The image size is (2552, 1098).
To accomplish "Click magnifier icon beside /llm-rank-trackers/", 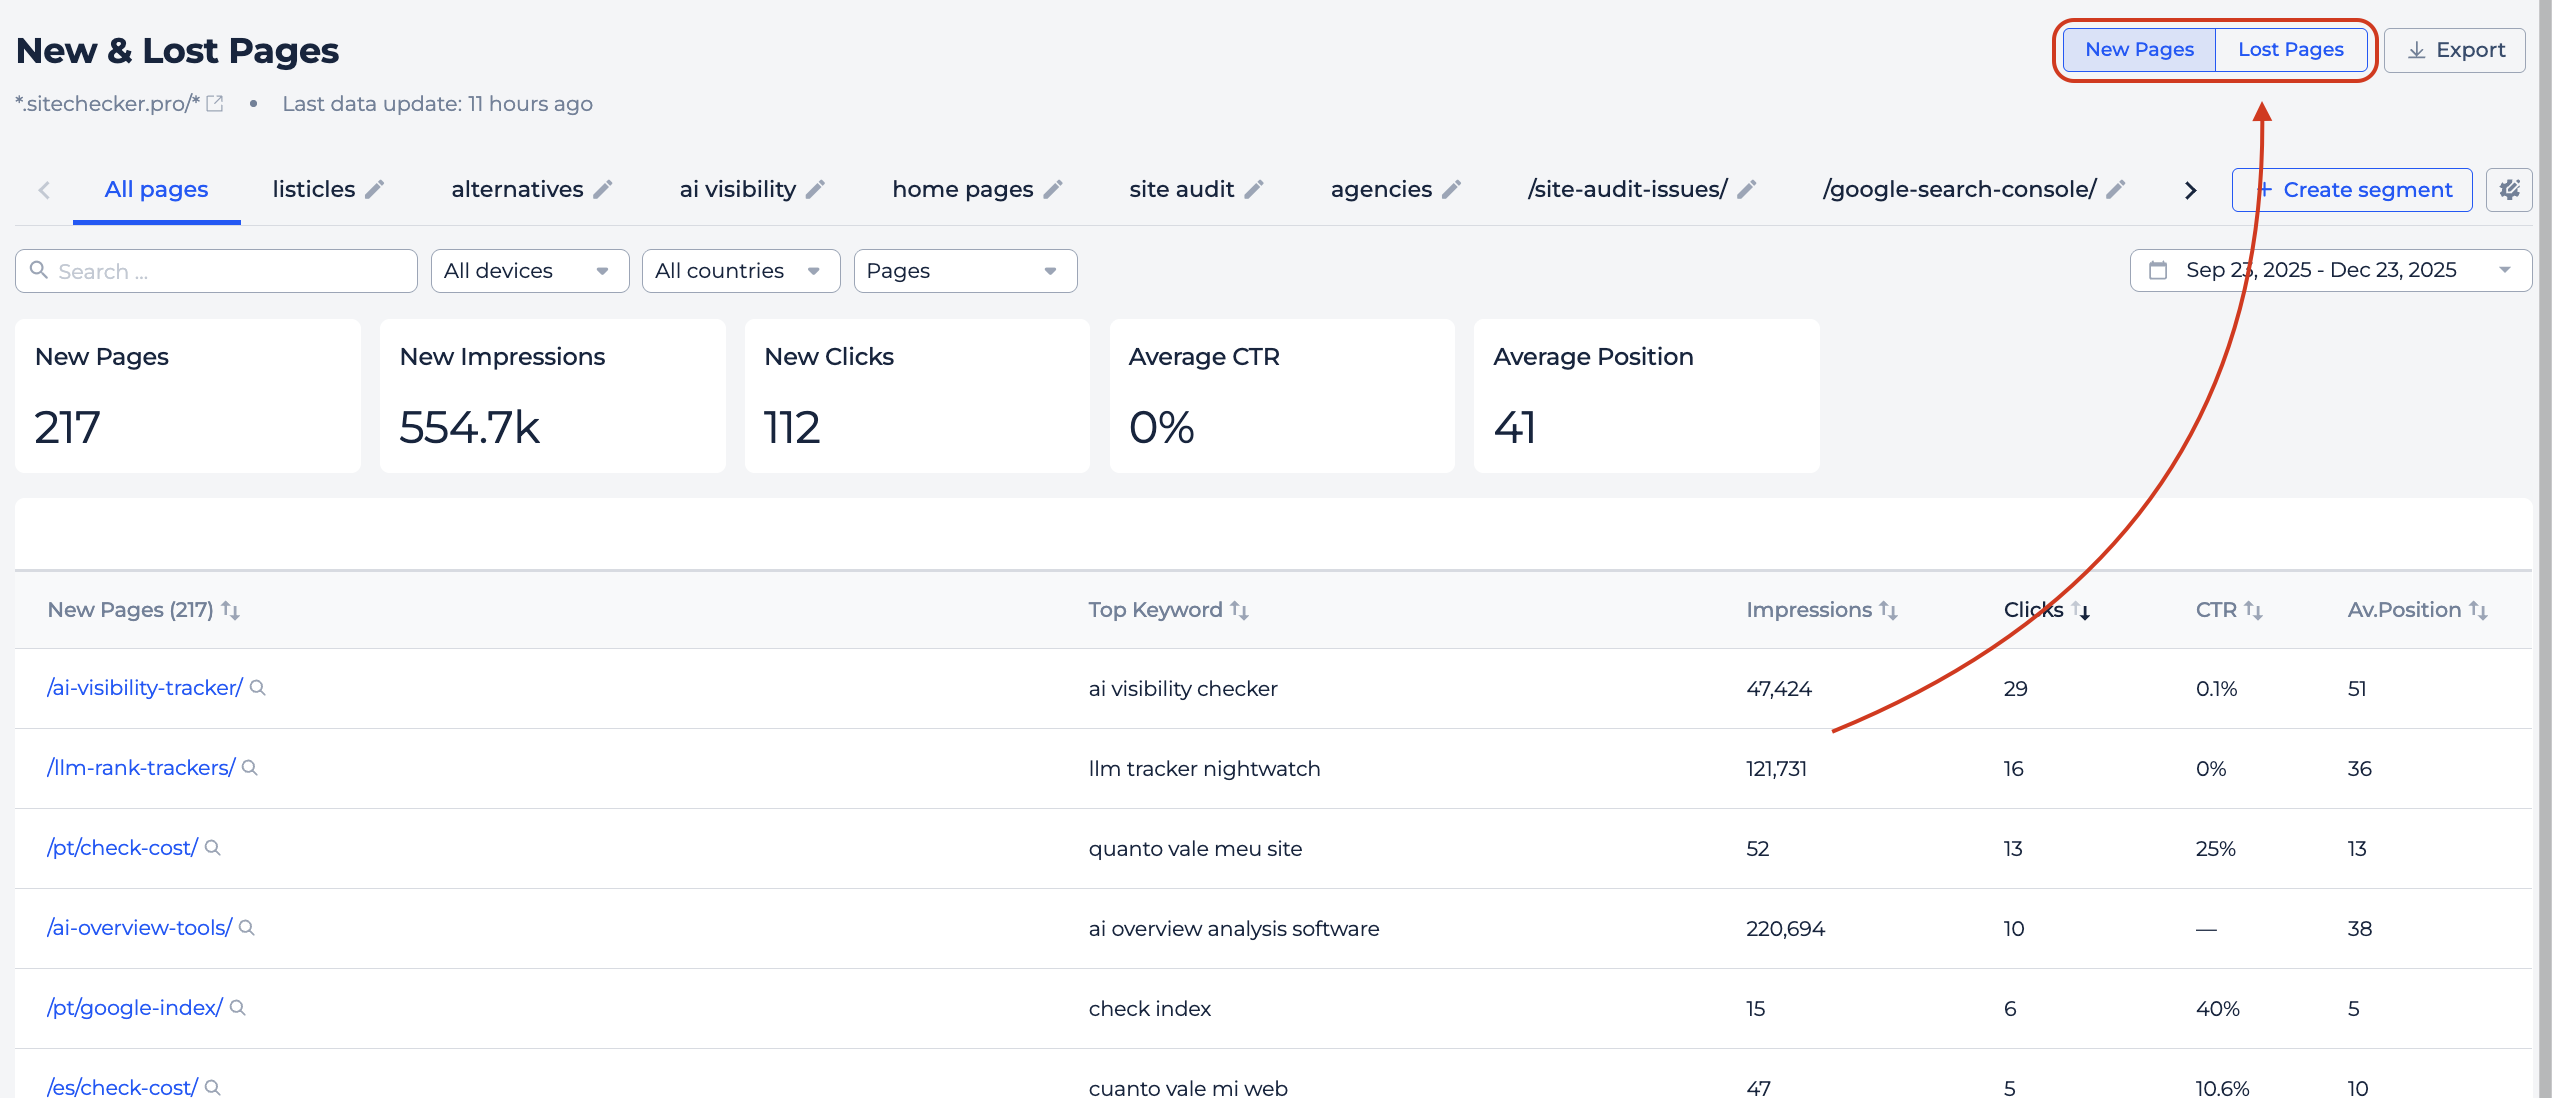I will tap(250, 768).
